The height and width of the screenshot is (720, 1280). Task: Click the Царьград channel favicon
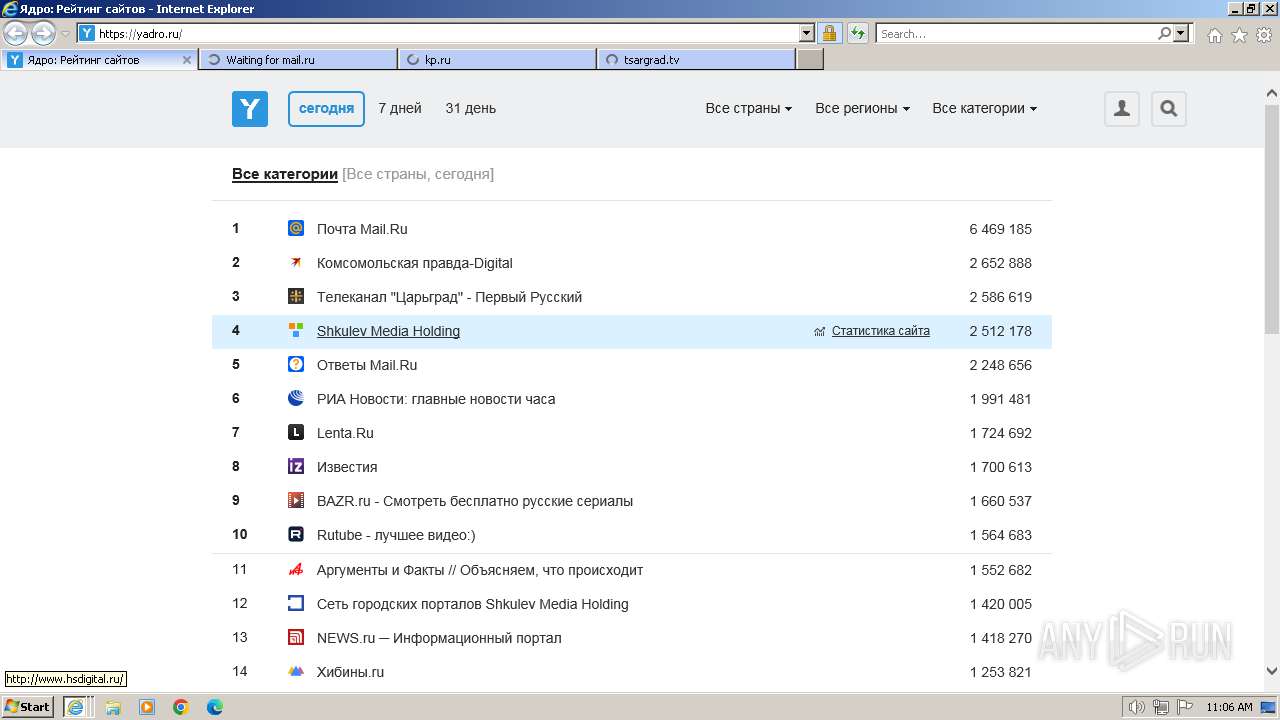pos(296,296)
